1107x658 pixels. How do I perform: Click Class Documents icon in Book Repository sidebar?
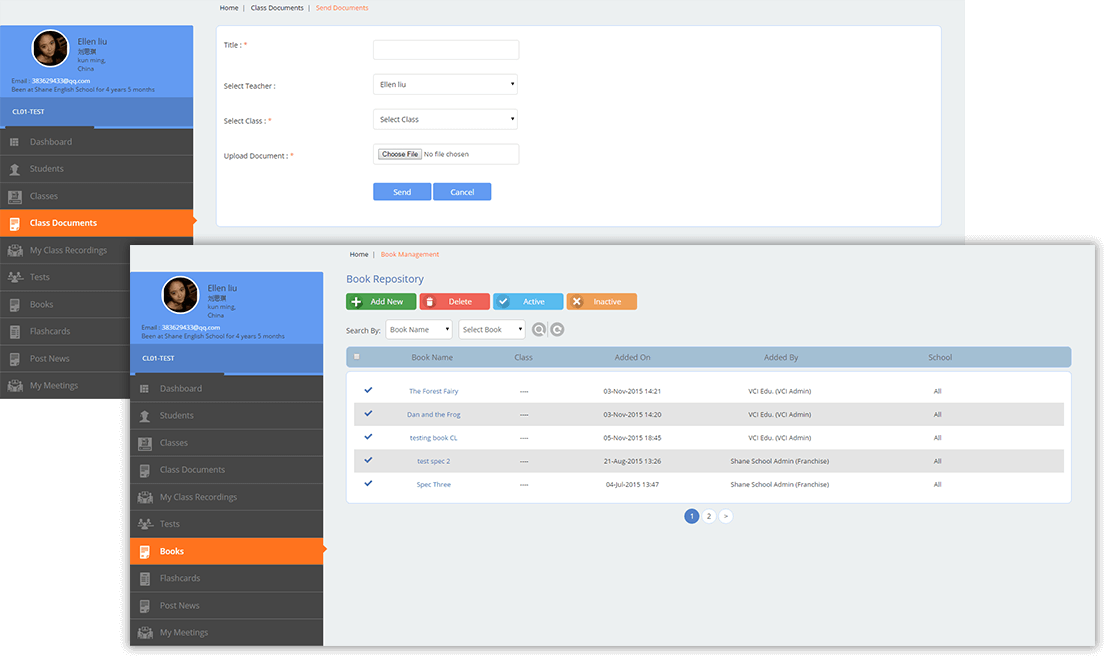pyautogui.click(x=145, y=470)
